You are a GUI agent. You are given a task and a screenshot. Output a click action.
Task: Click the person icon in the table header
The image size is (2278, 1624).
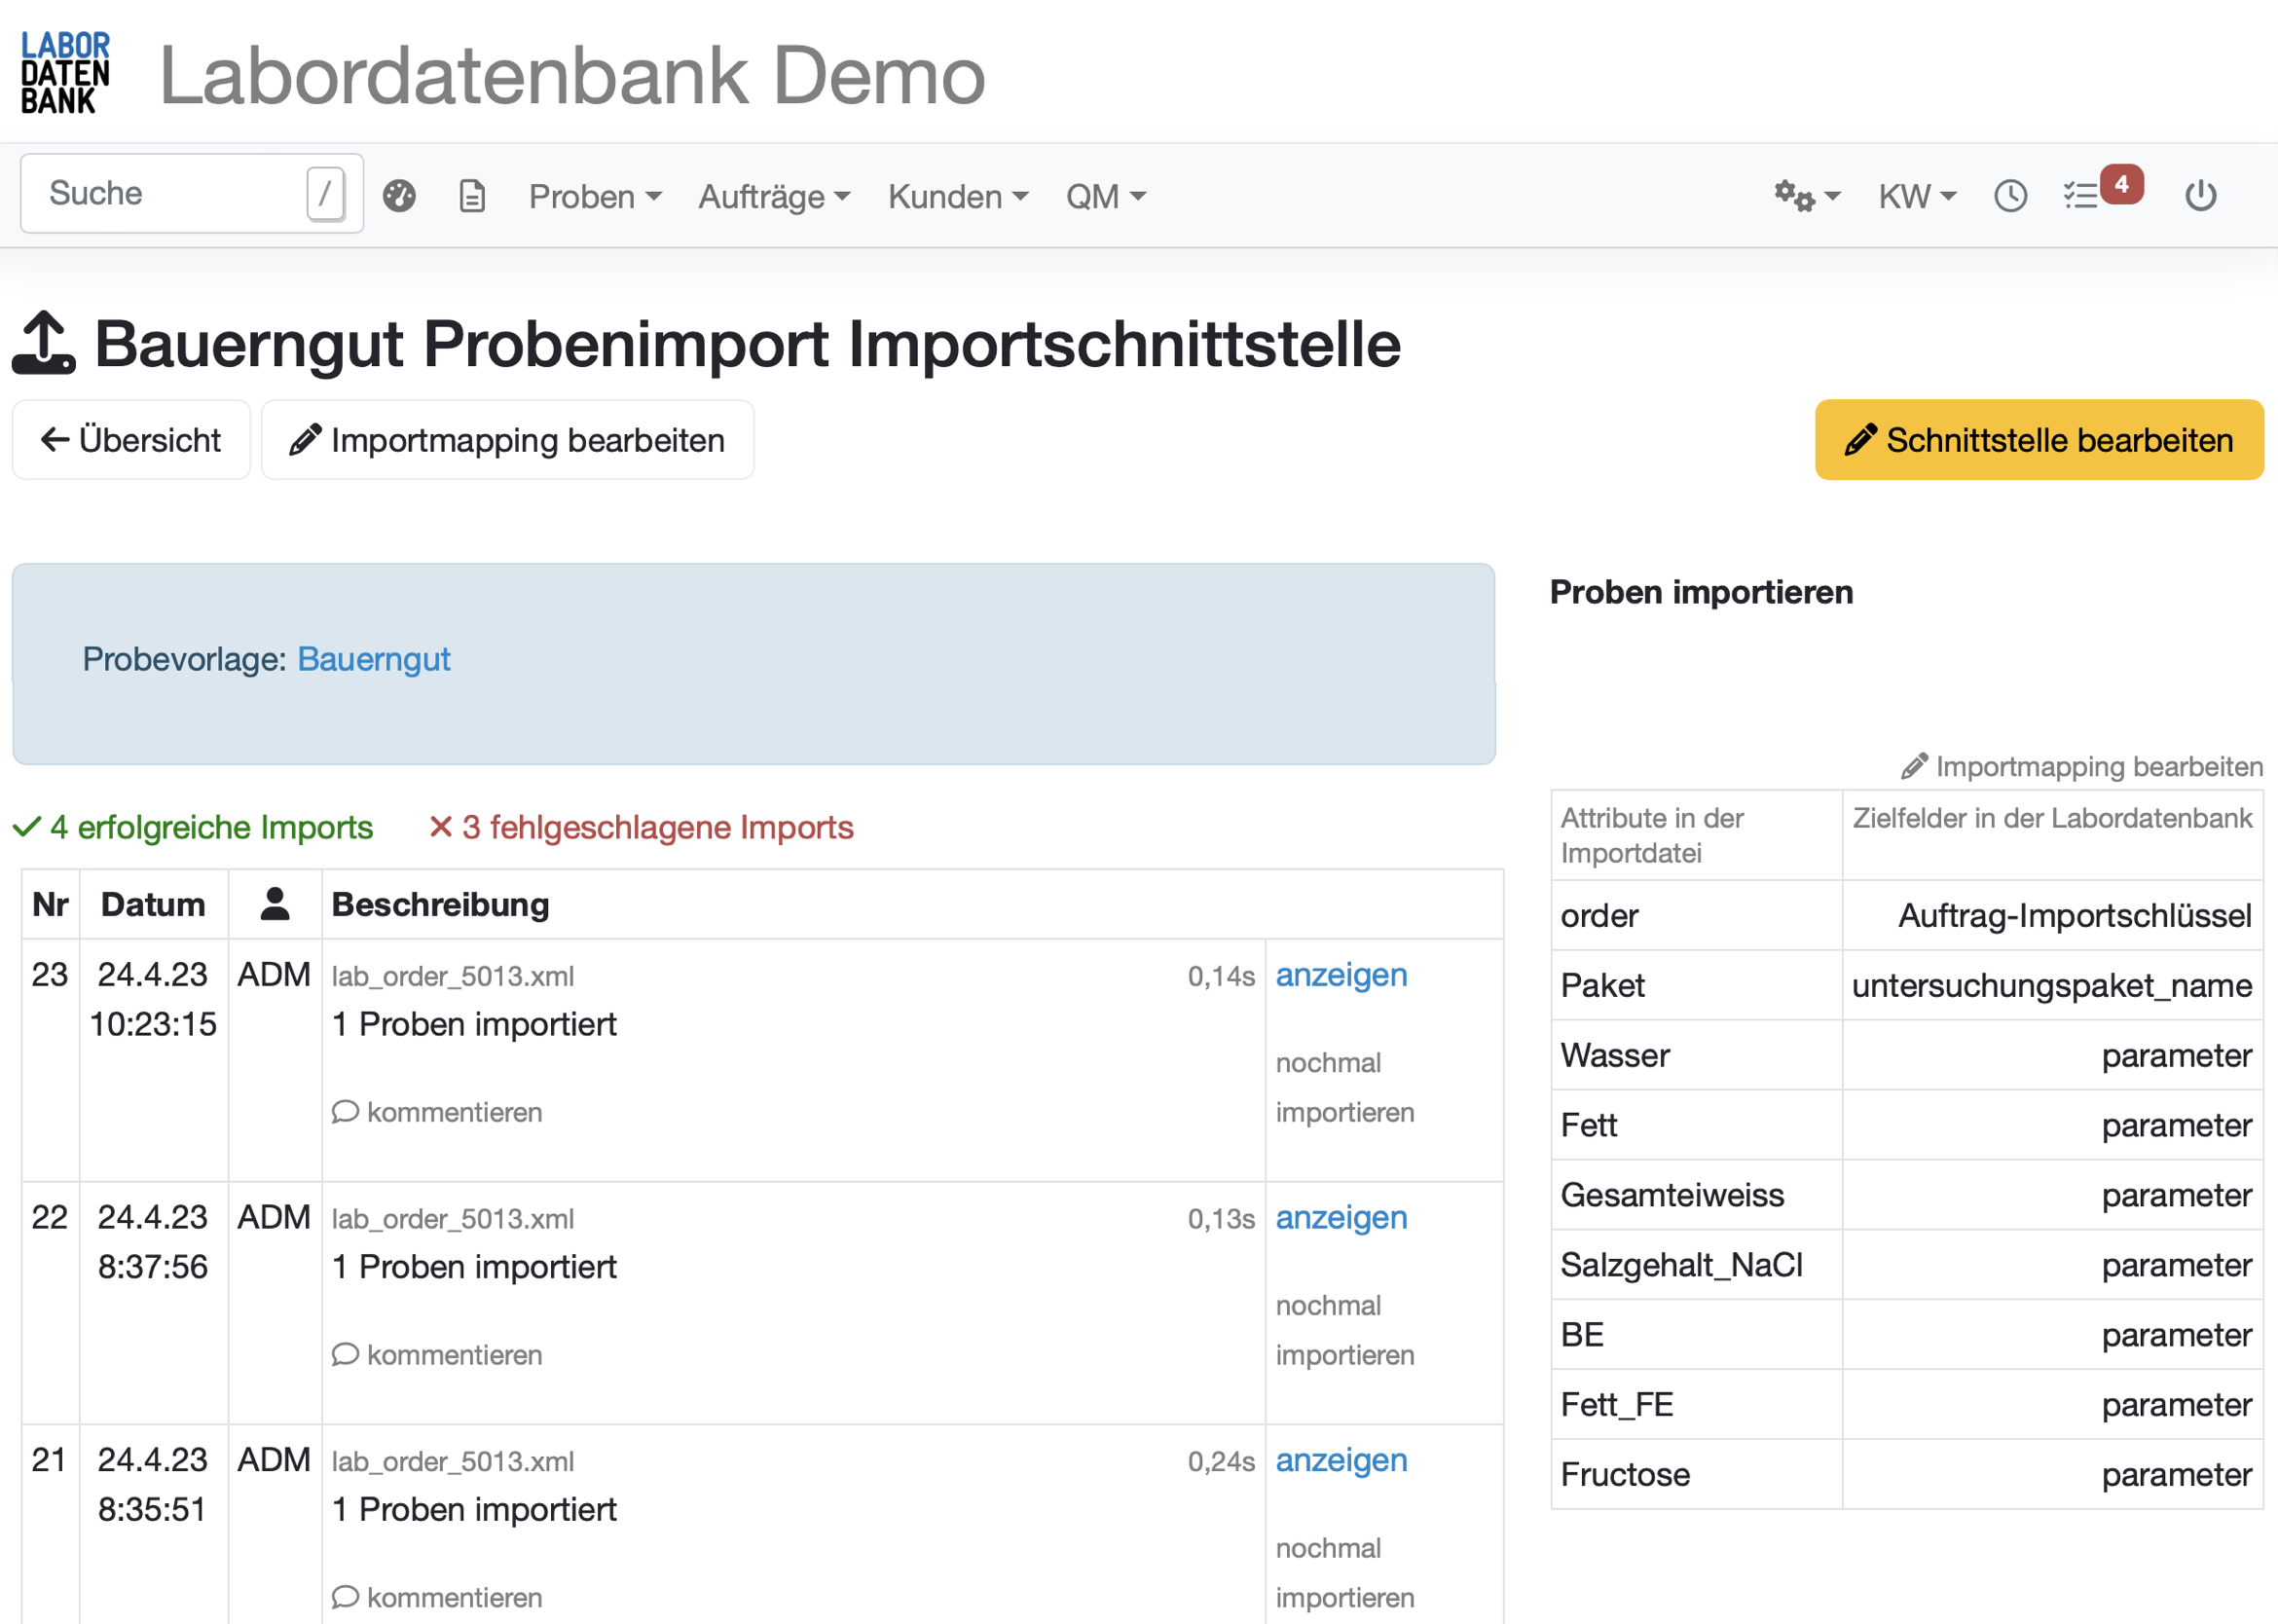[x=274, y=903]
